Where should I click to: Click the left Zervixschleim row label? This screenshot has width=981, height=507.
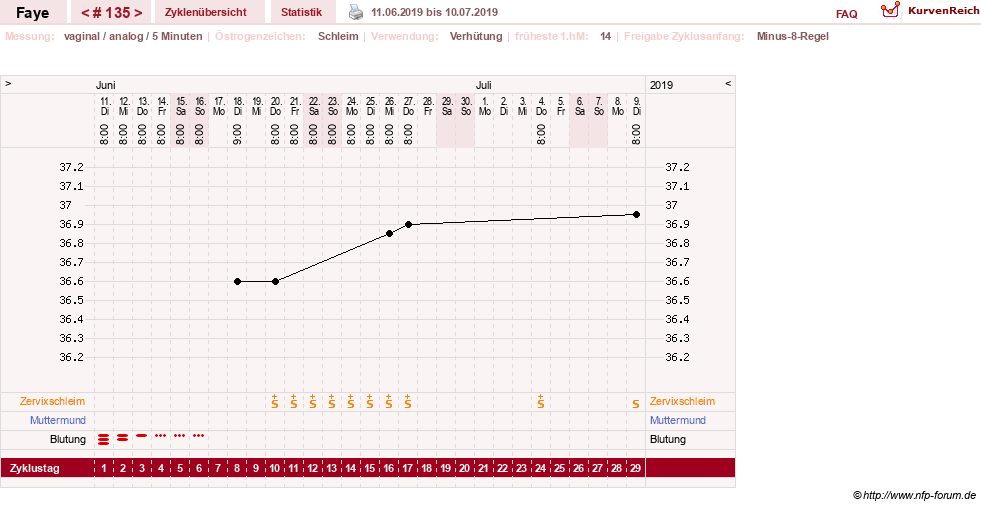(53, 401)
